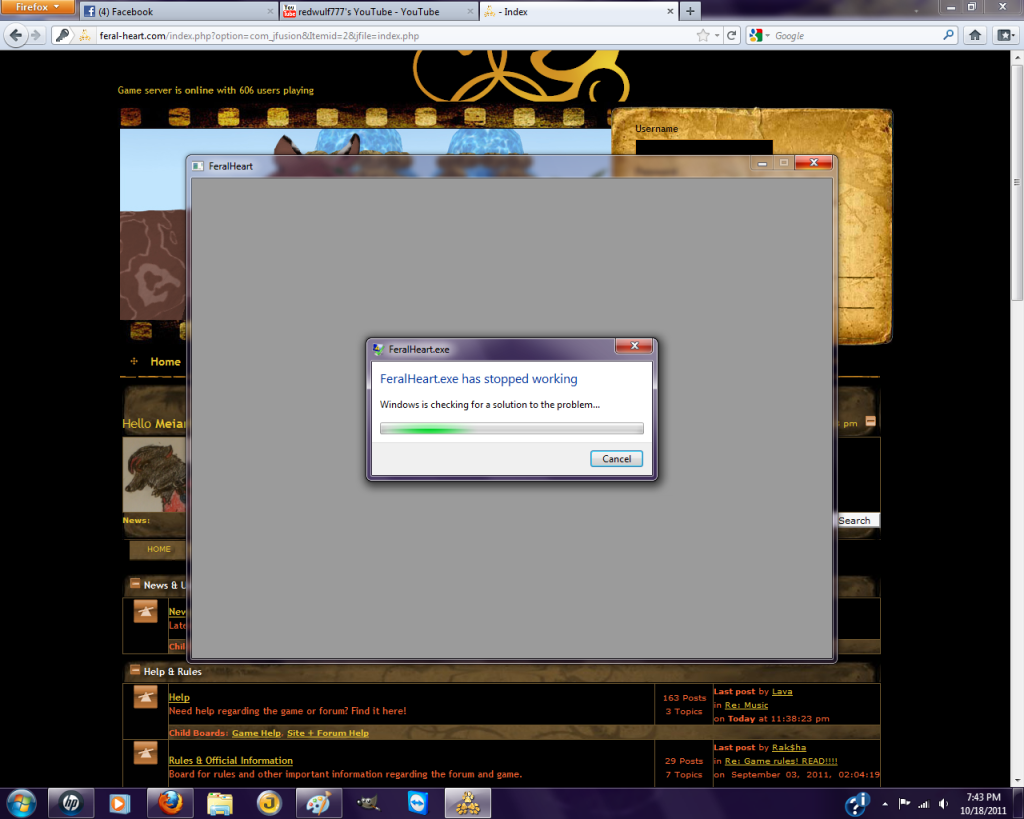View Lava's profile link

pyautogui.click(x=782, y=692)
